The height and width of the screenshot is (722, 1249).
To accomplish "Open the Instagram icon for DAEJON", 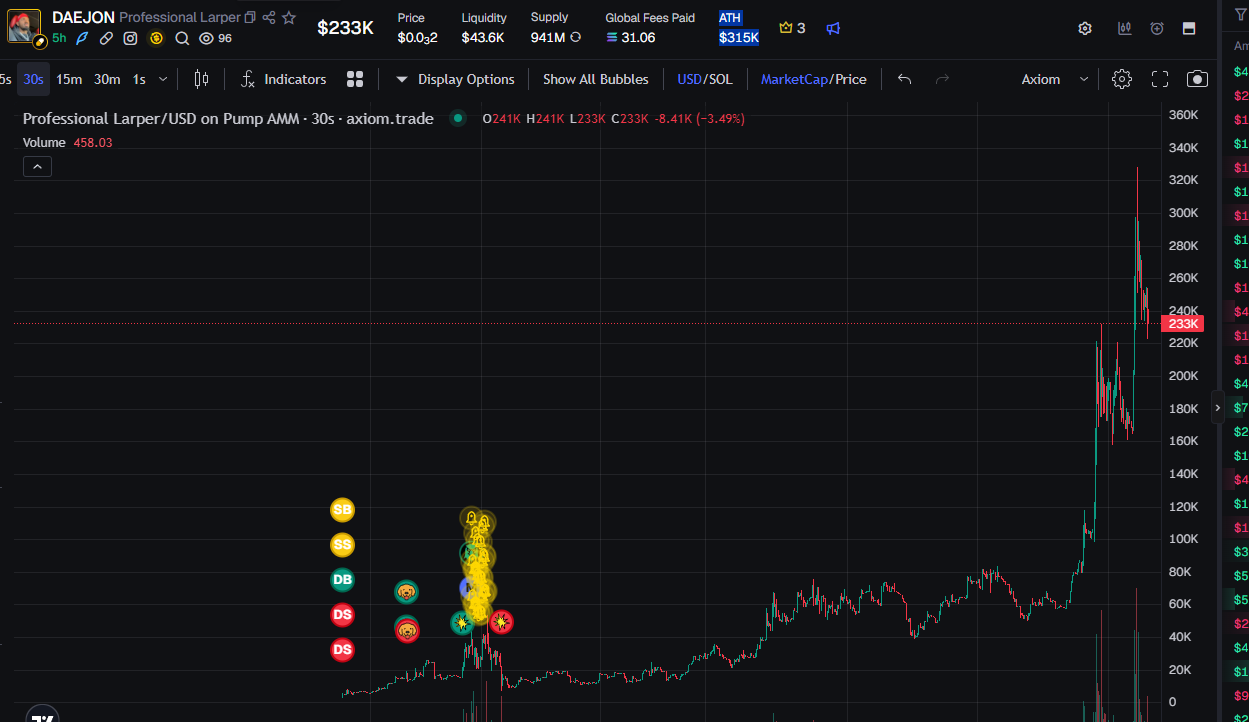I will [131, 38].
